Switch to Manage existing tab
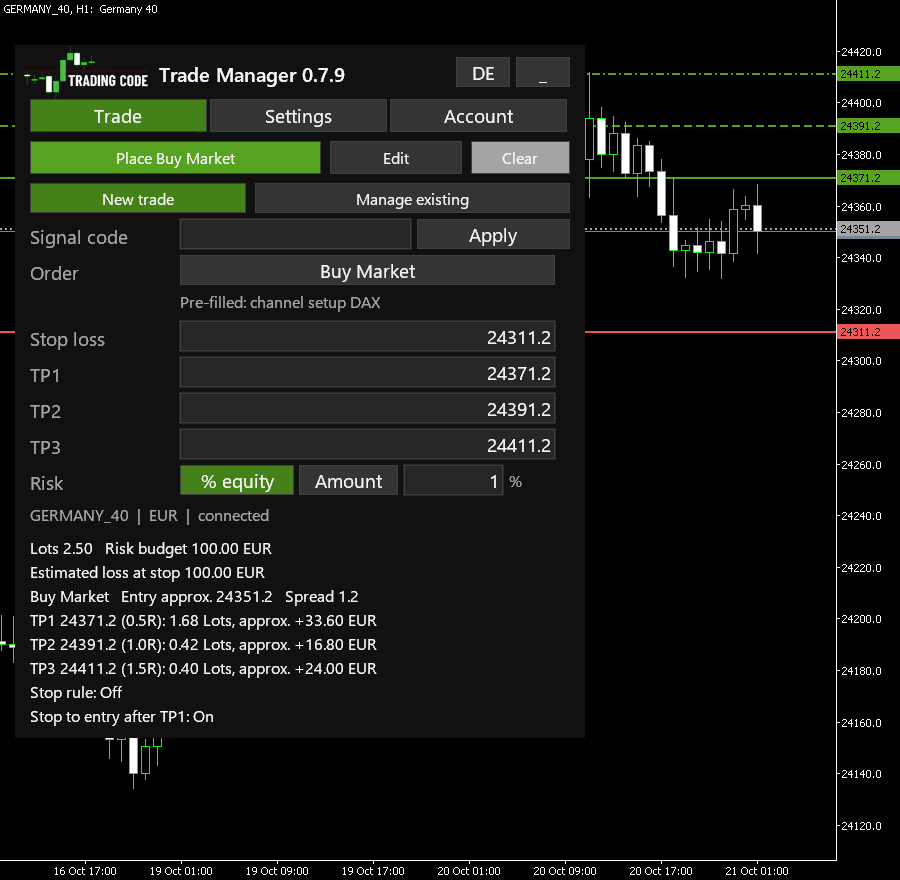 coord(412,199)
